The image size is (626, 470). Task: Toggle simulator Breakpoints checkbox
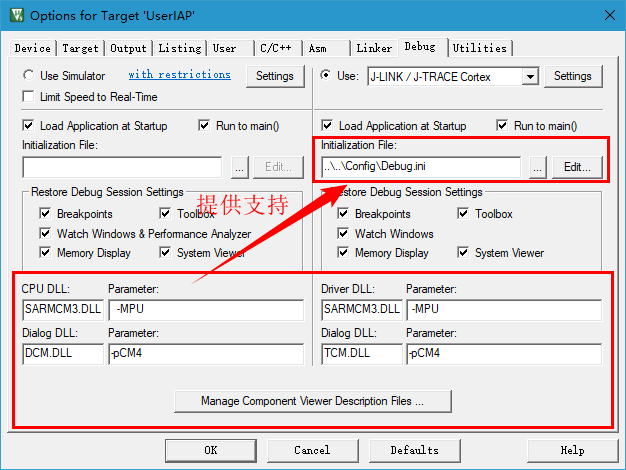click(x=45, y=214)
